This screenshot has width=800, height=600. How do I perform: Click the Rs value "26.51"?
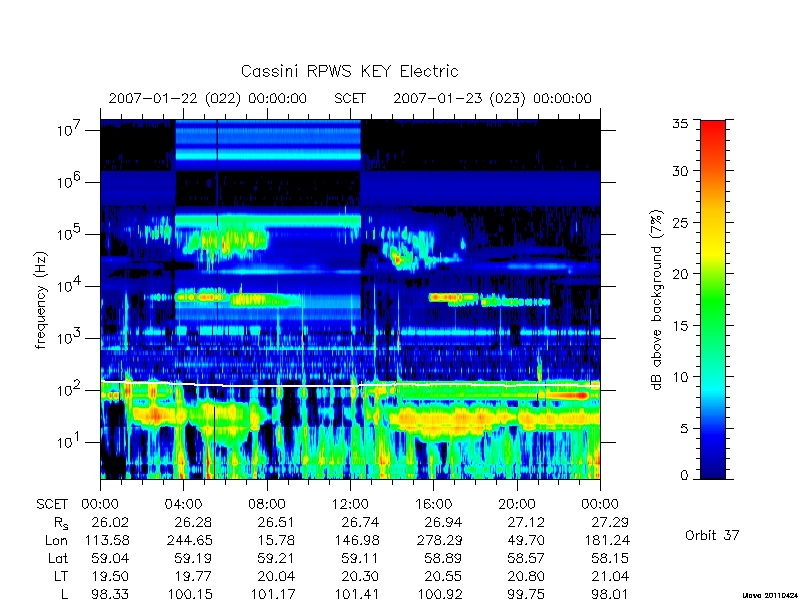tap(276, 522)
